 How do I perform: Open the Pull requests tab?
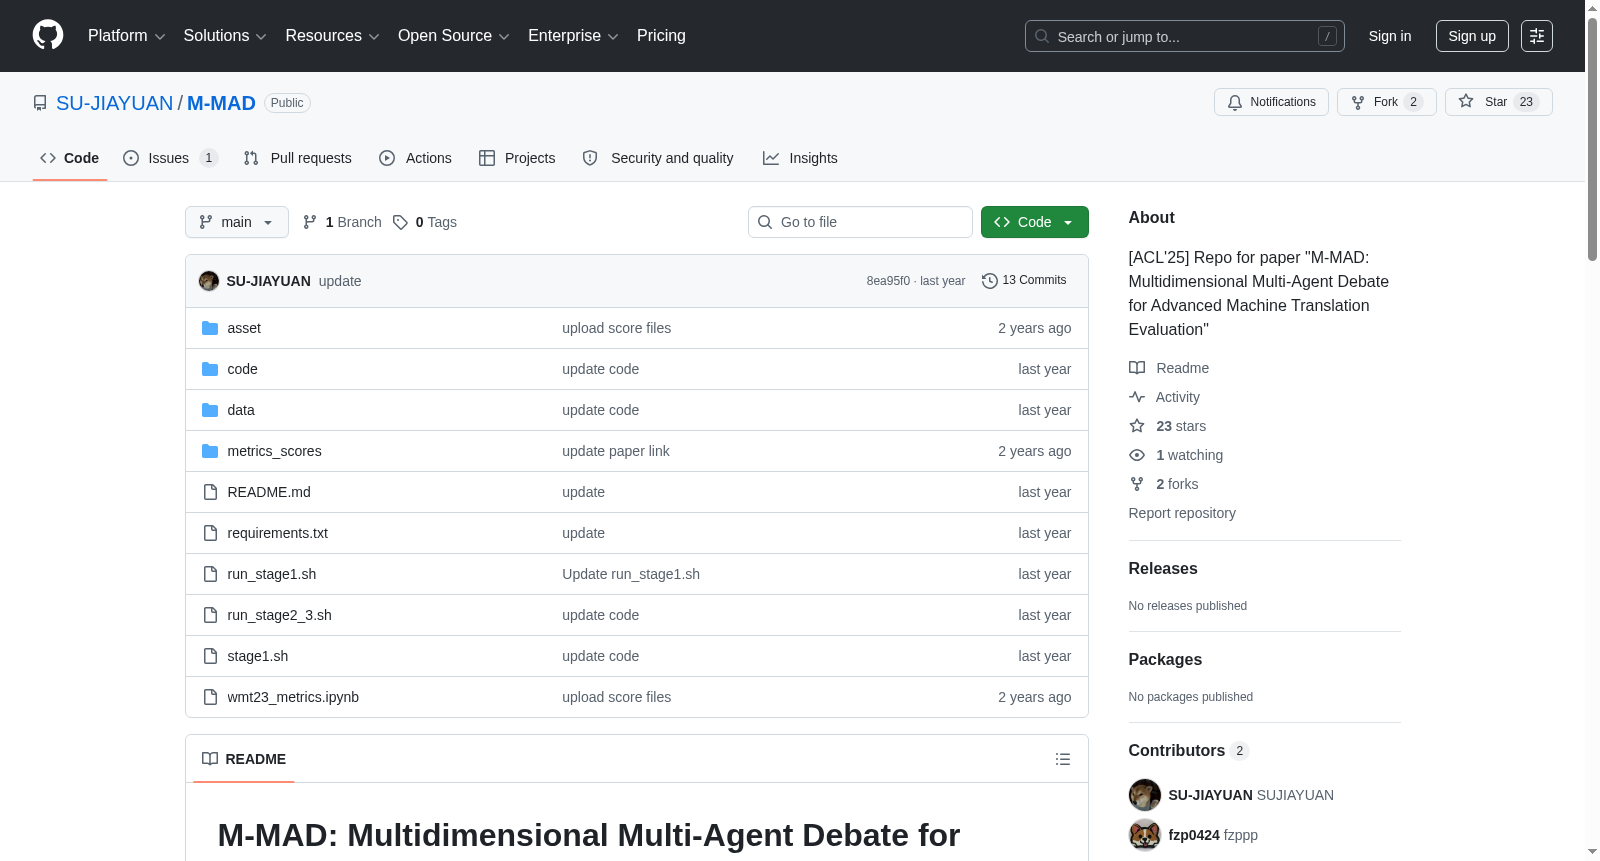point(298,158)
